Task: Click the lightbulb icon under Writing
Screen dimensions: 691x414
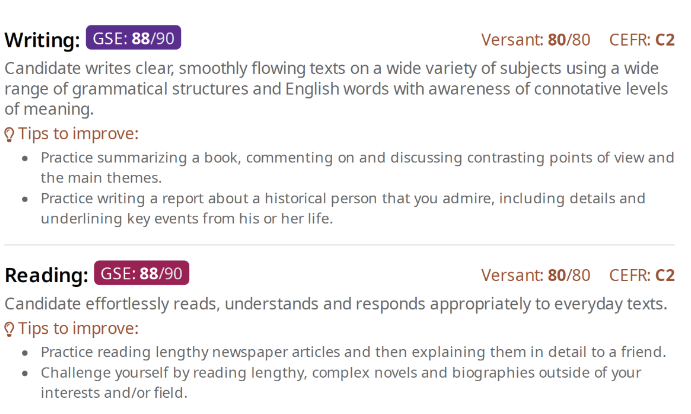Action: [x=9, y=134]
